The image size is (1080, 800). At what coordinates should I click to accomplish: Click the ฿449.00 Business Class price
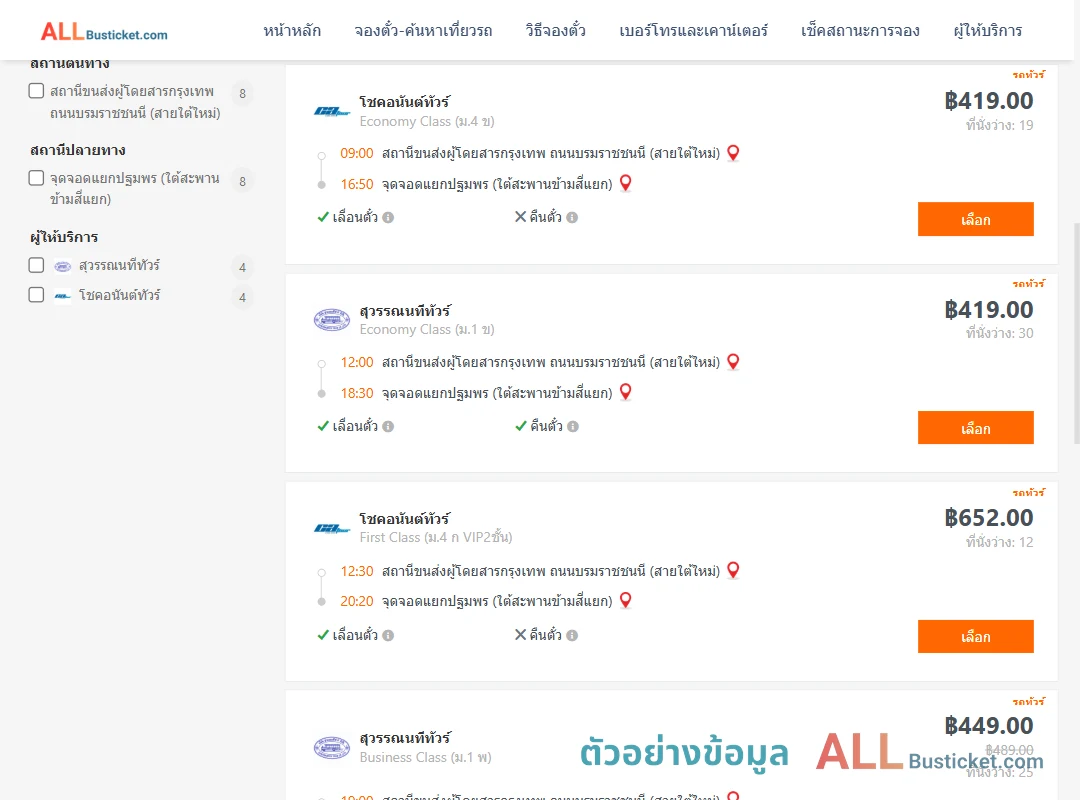click(988, 726)
